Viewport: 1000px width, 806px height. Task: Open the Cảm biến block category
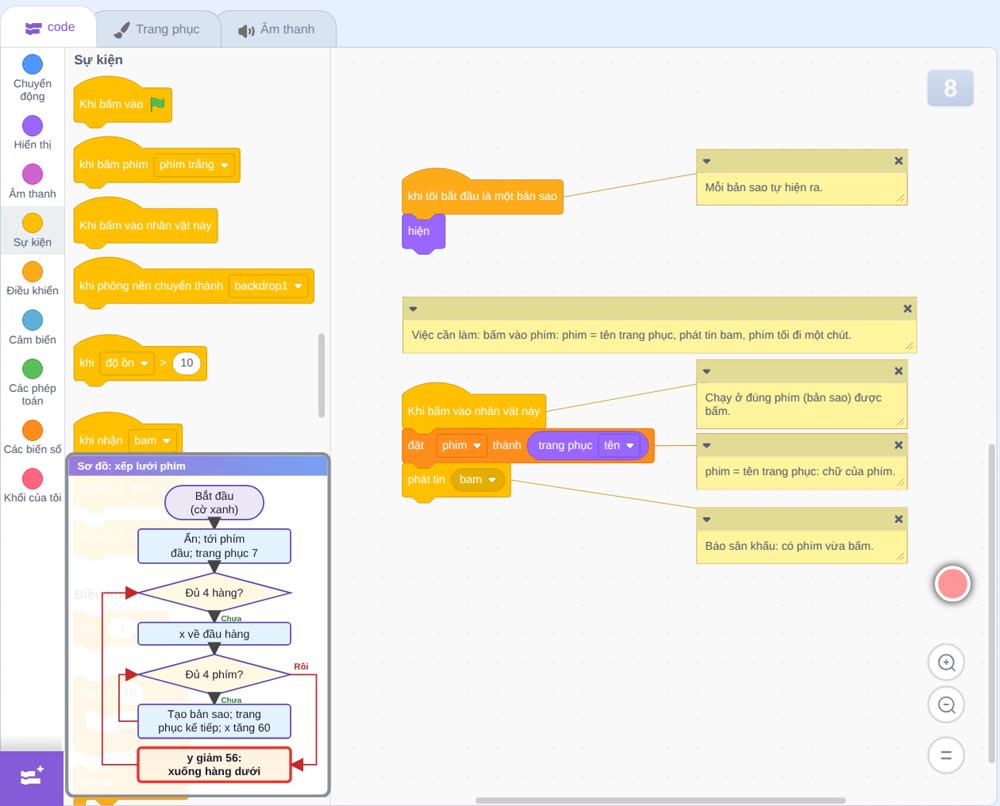point(33,327)
